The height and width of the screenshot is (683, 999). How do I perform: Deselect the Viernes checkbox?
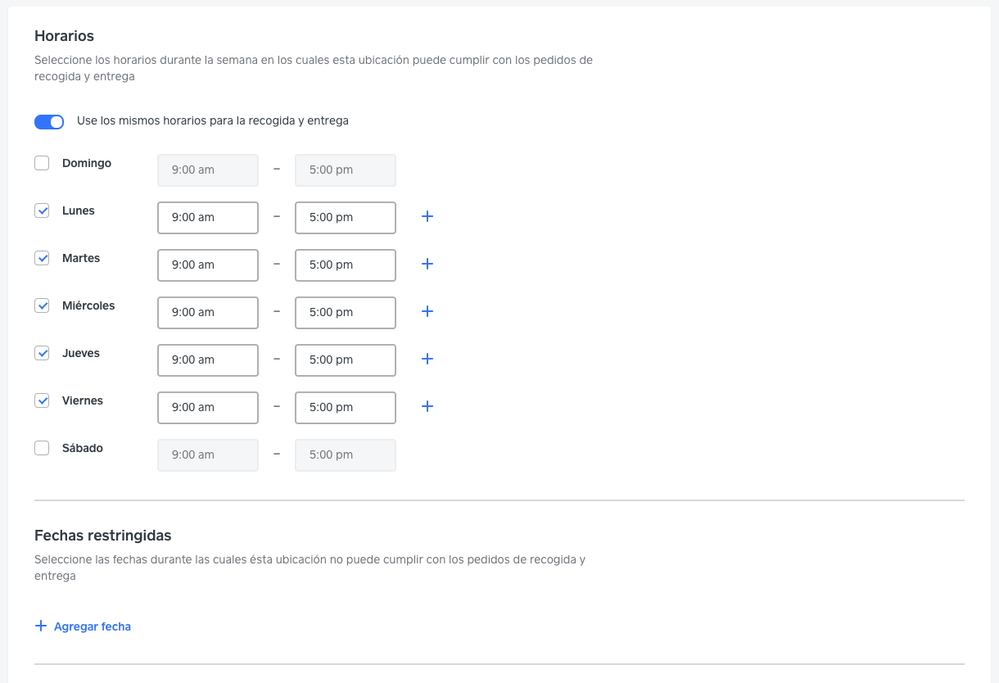[x=42, y=401]
